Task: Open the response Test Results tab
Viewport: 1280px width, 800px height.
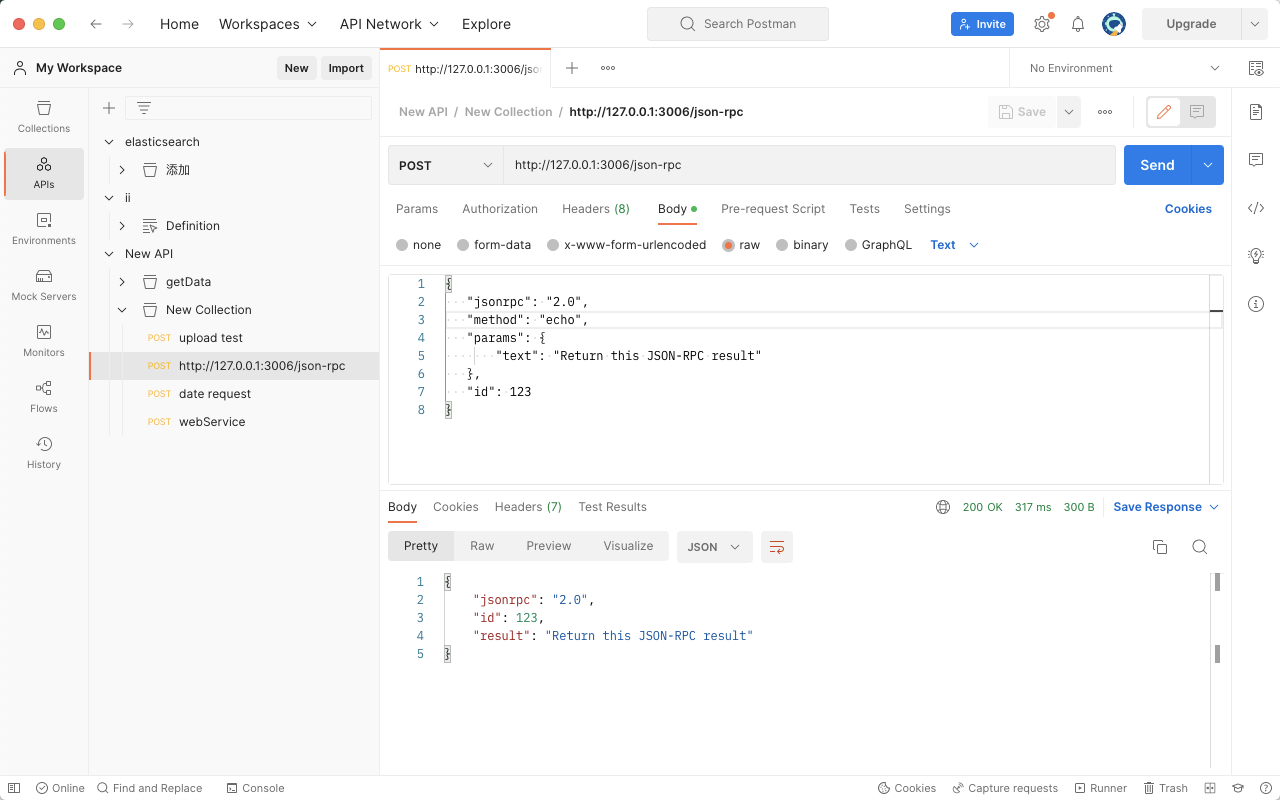Action: pos(612,507)
